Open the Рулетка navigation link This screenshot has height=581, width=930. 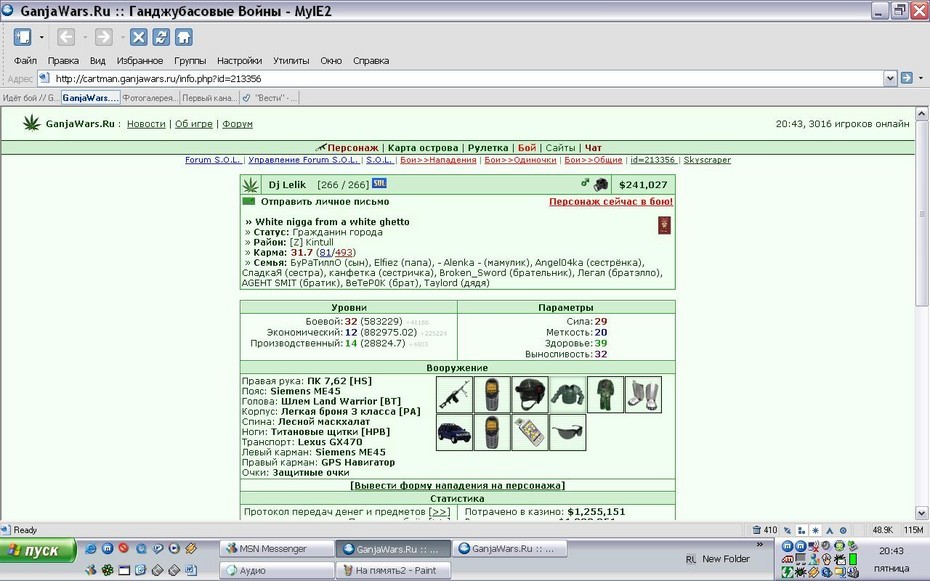(x=488, y=148)
